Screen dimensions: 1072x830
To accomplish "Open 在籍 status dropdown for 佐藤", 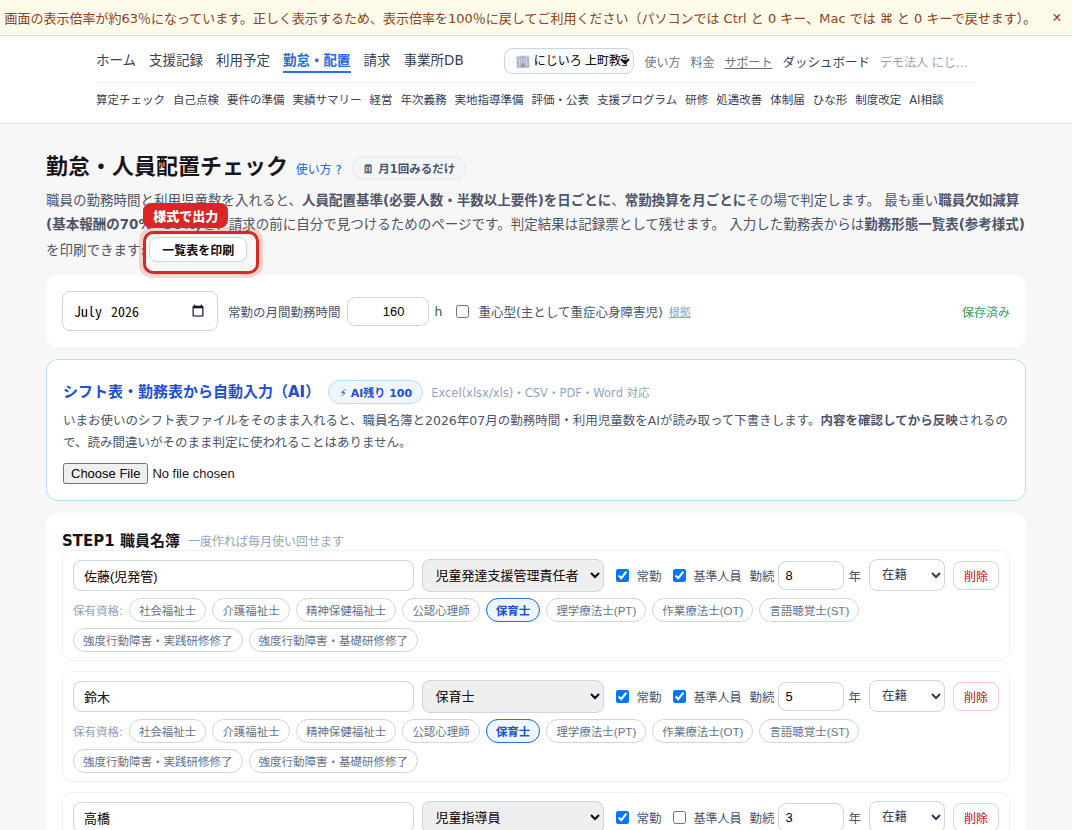I will 907,575.
